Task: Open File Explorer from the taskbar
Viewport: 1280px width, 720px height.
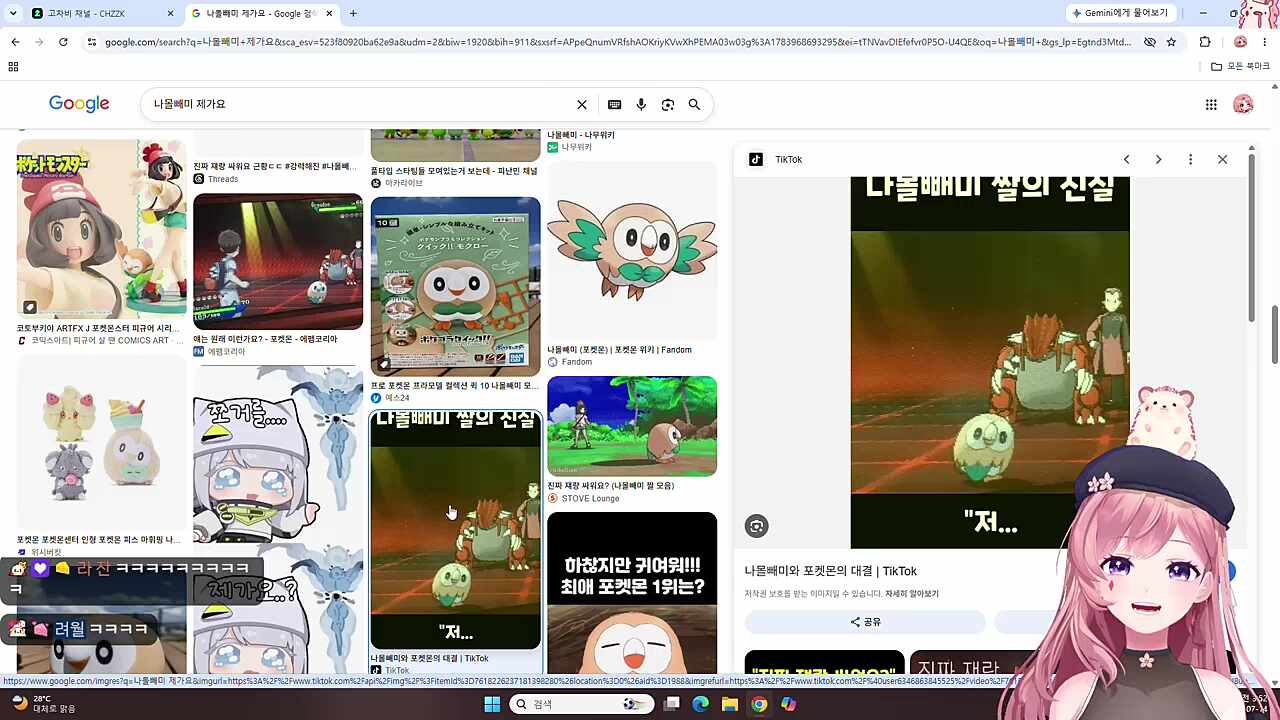Action: (730, 704)
